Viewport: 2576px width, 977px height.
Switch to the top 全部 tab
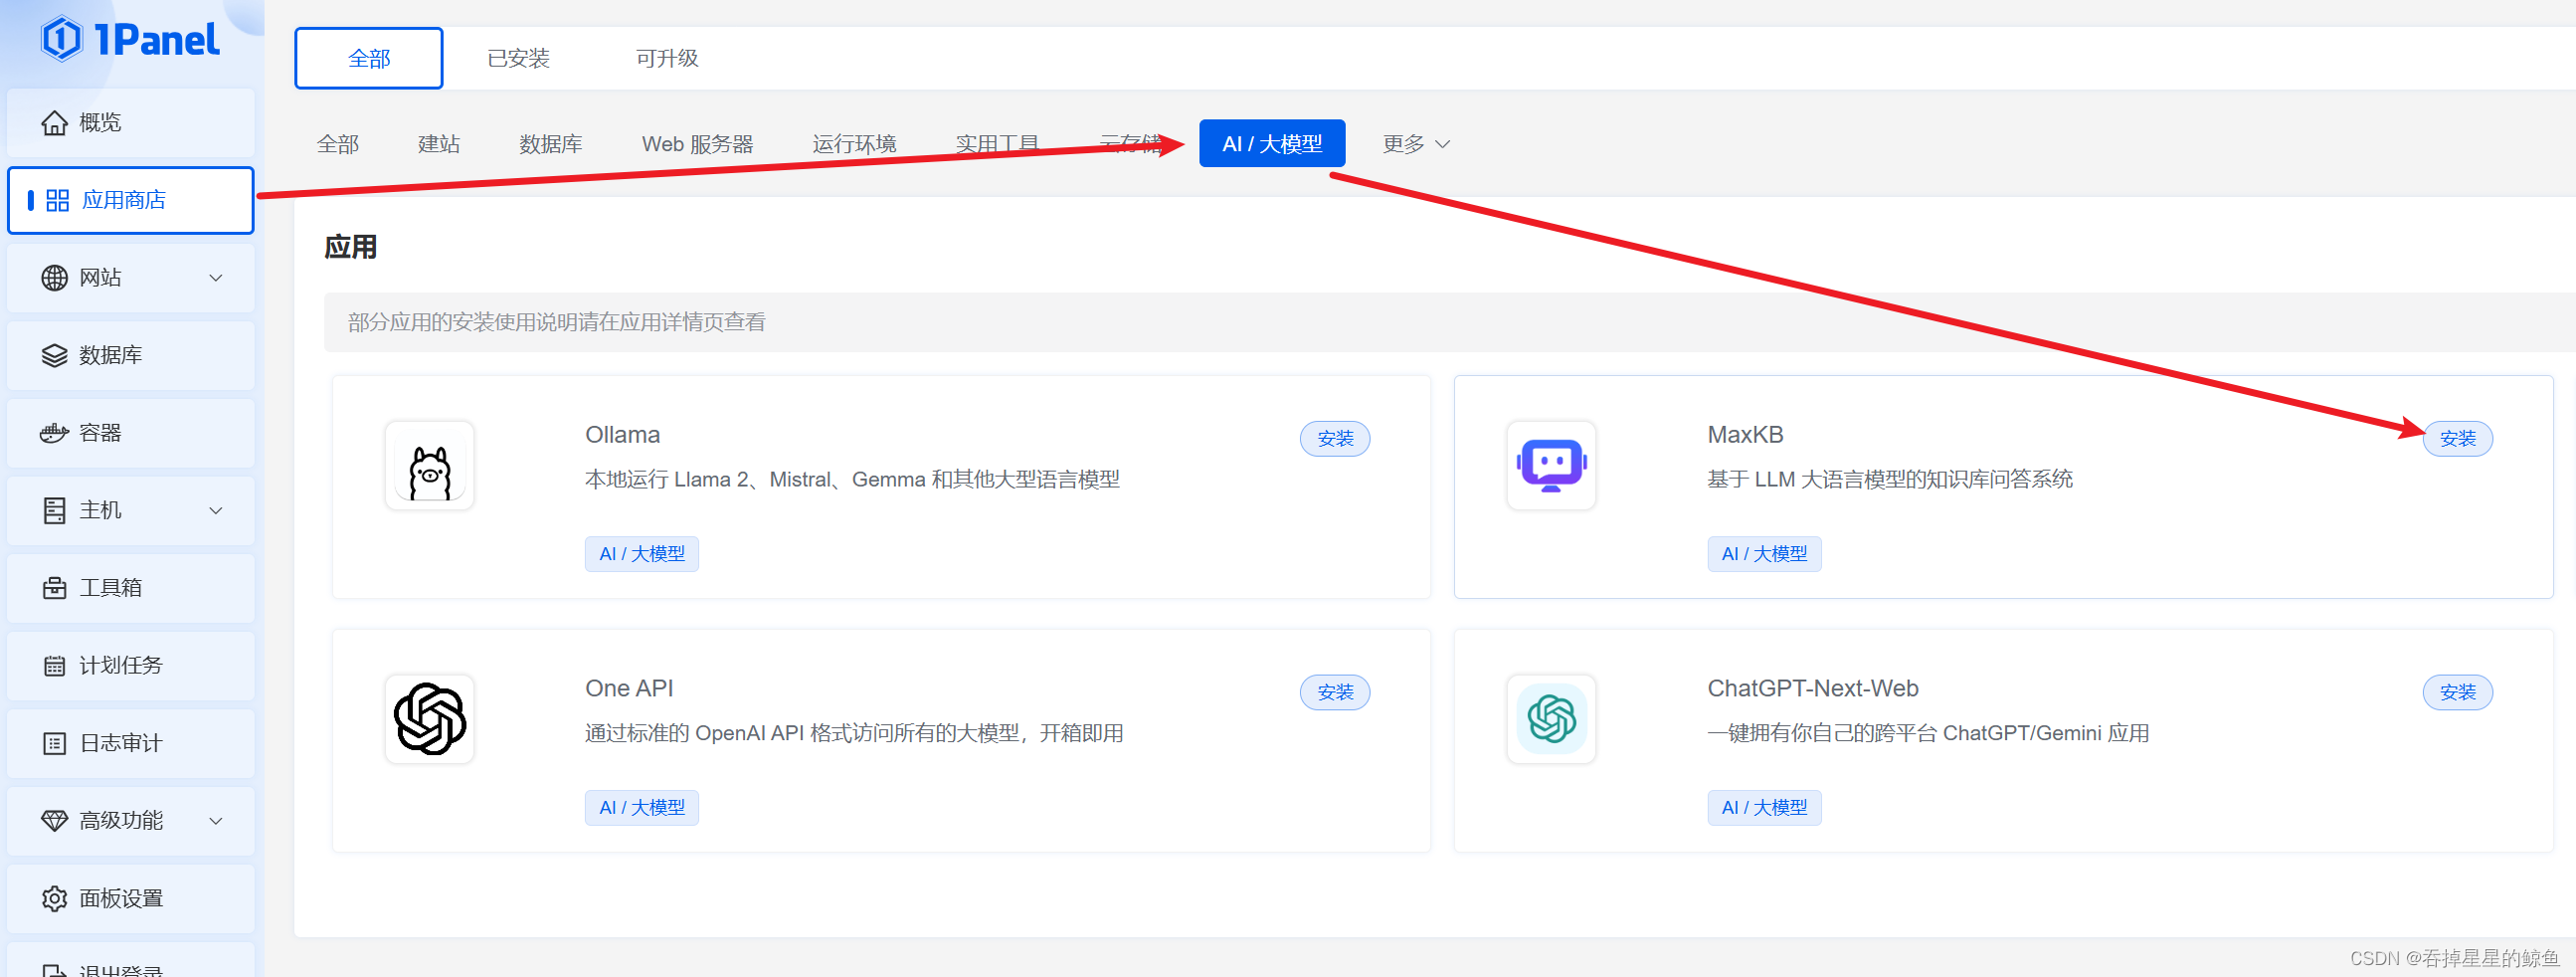coord(369,59)
